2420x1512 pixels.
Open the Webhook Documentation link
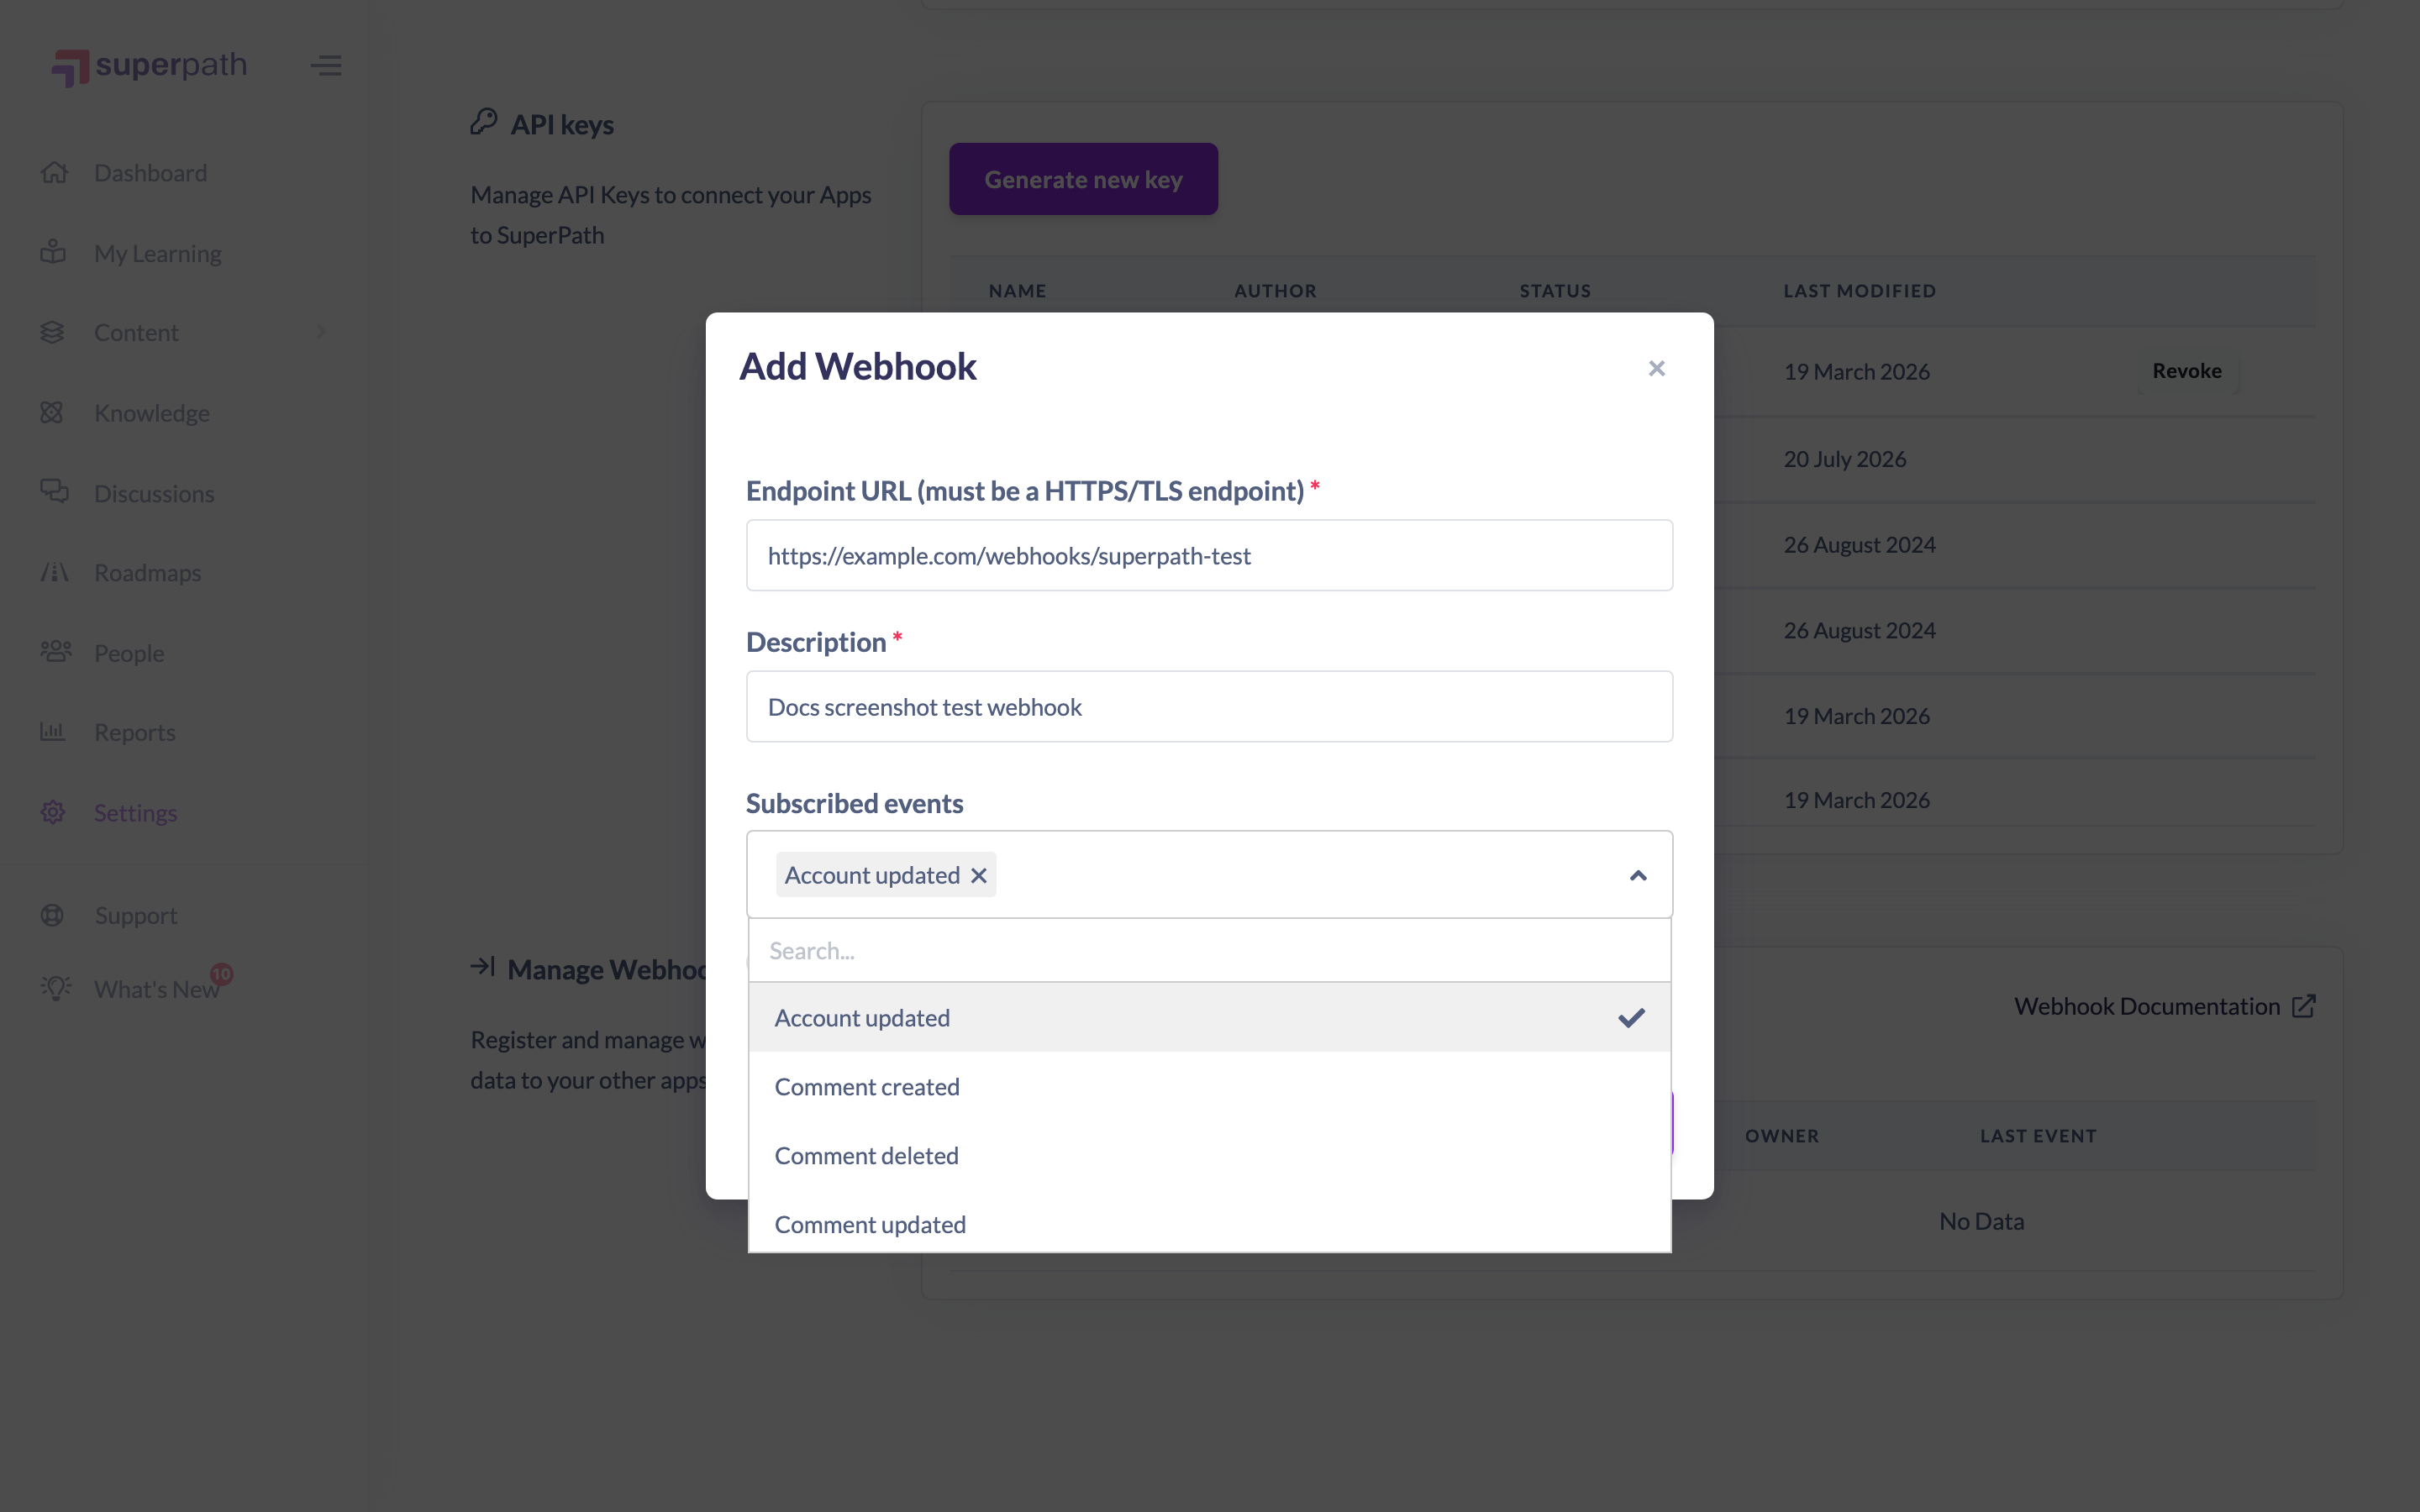[x=2164, y=1006]
